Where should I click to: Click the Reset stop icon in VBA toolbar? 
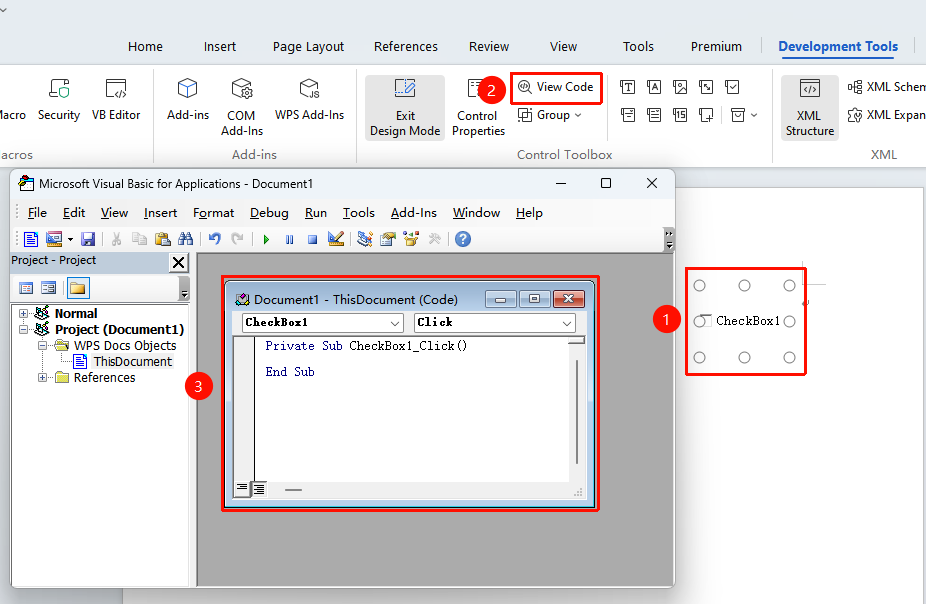(x=312, y=239)
